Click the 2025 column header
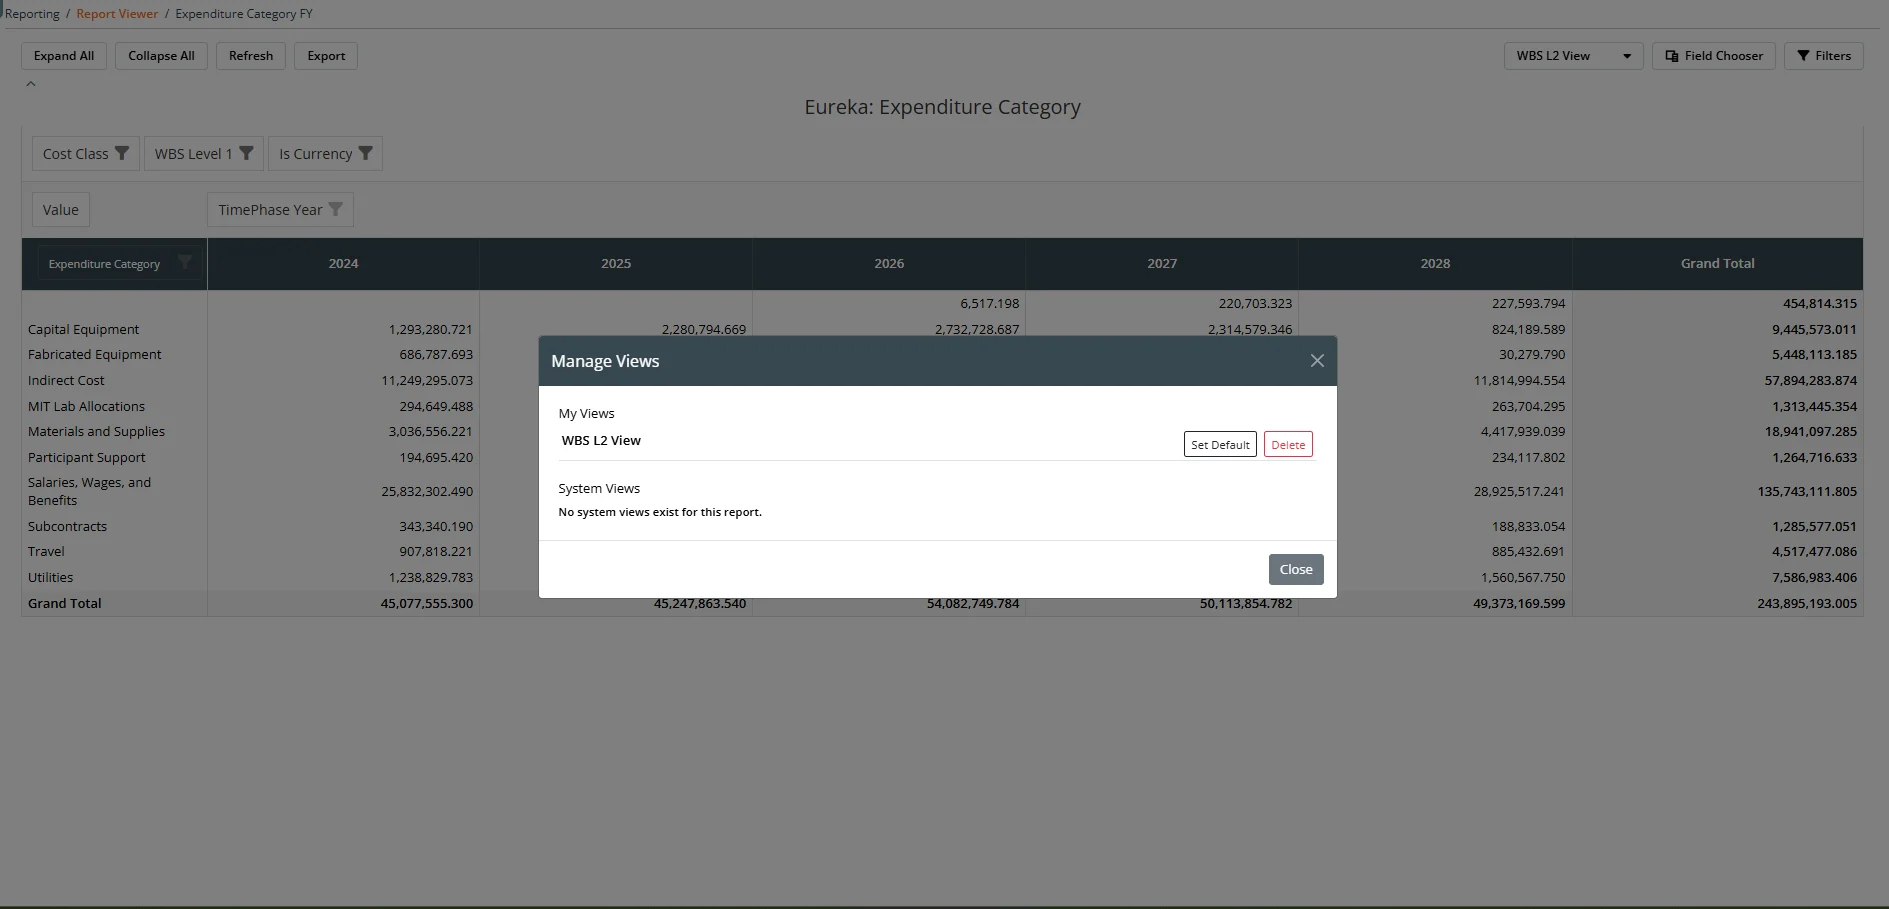The image size is (1889, 909). coord(616,263)
